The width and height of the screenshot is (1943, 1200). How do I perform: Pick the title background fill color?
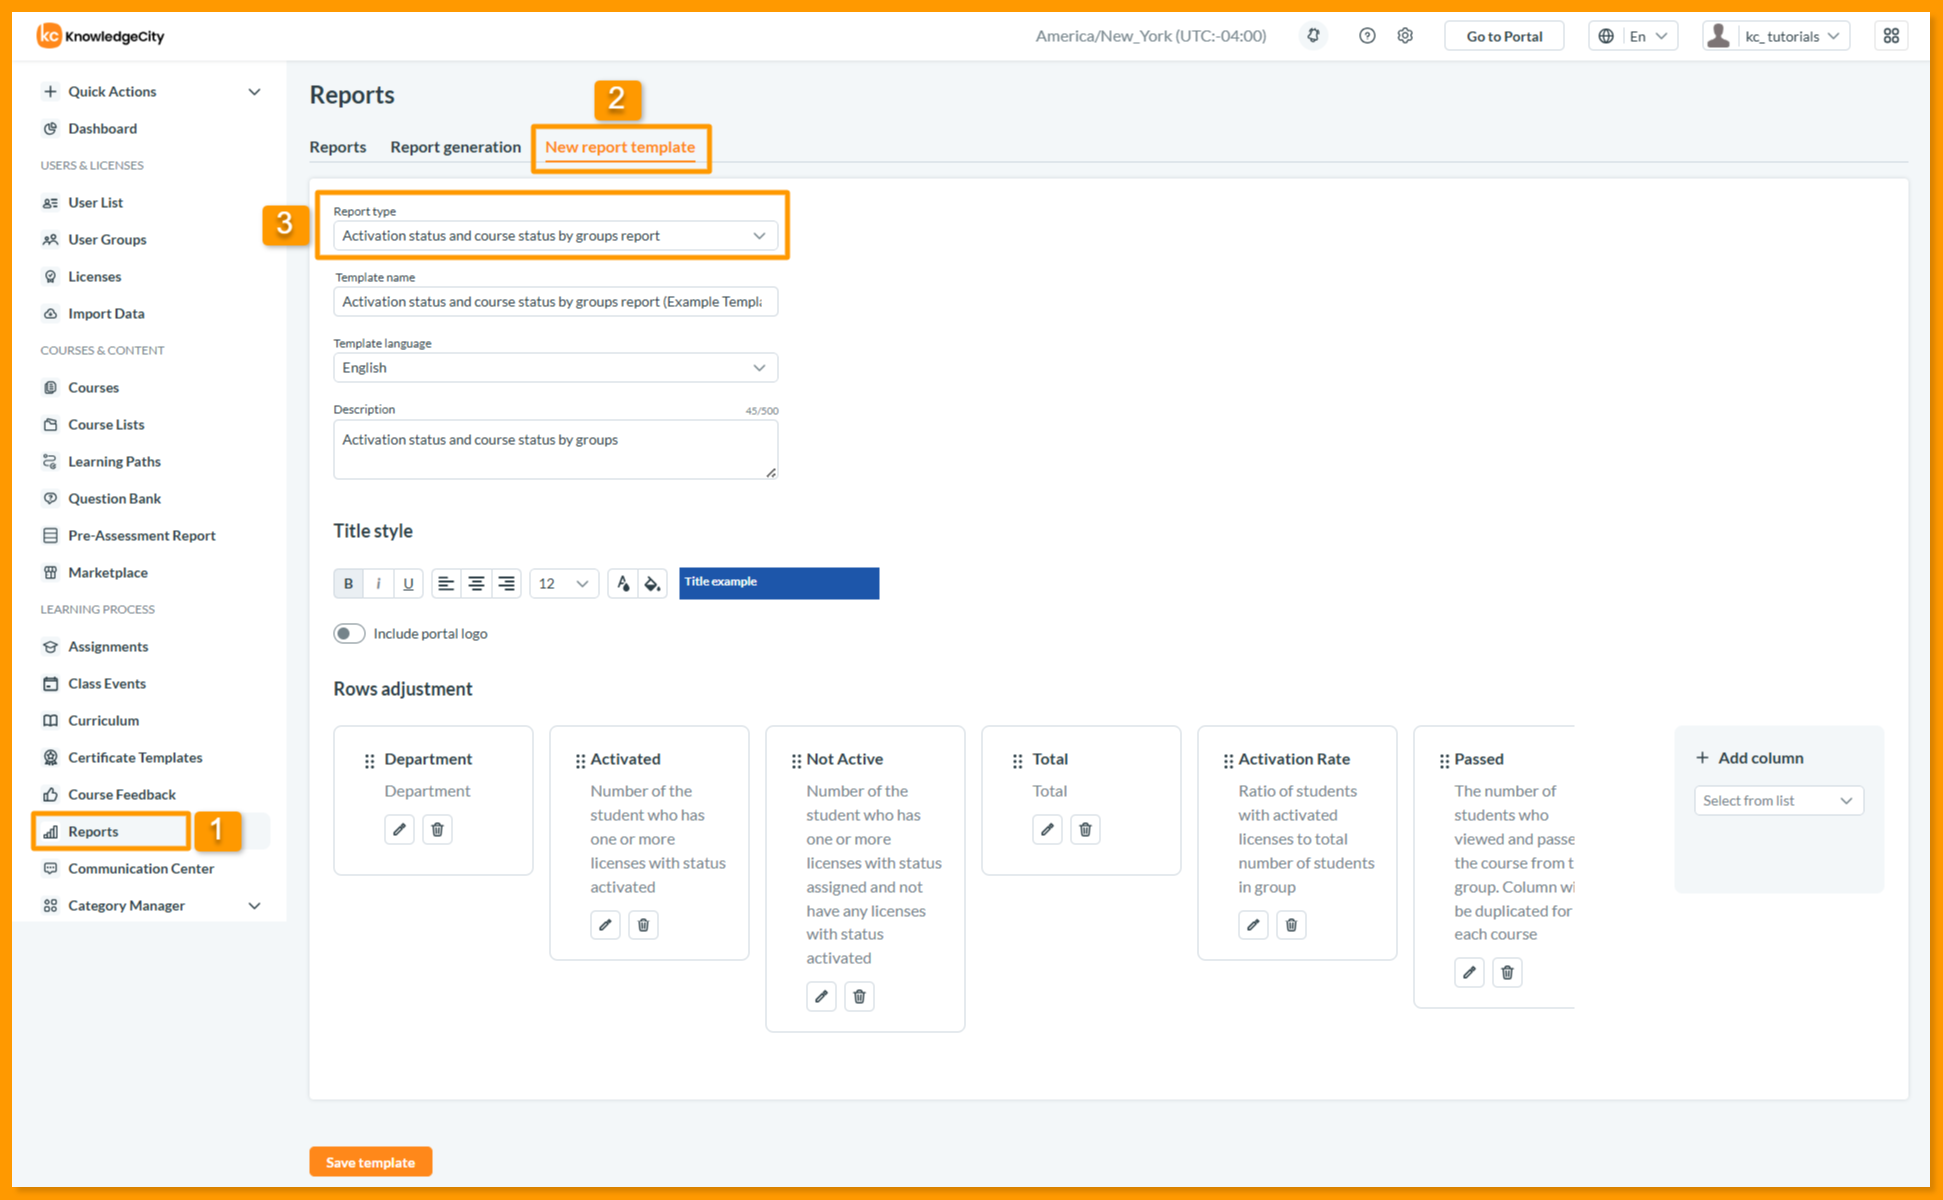652,583
